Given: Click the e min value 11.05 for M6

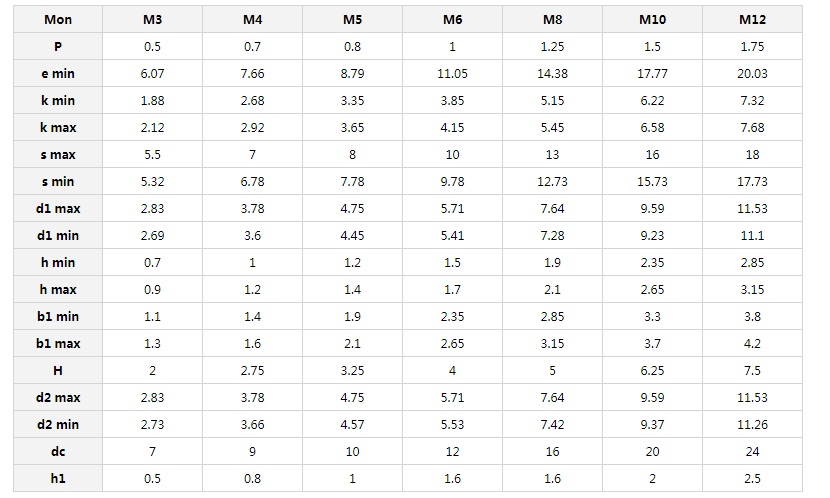Looking at the screenshot, I should [x=452, y=74].
